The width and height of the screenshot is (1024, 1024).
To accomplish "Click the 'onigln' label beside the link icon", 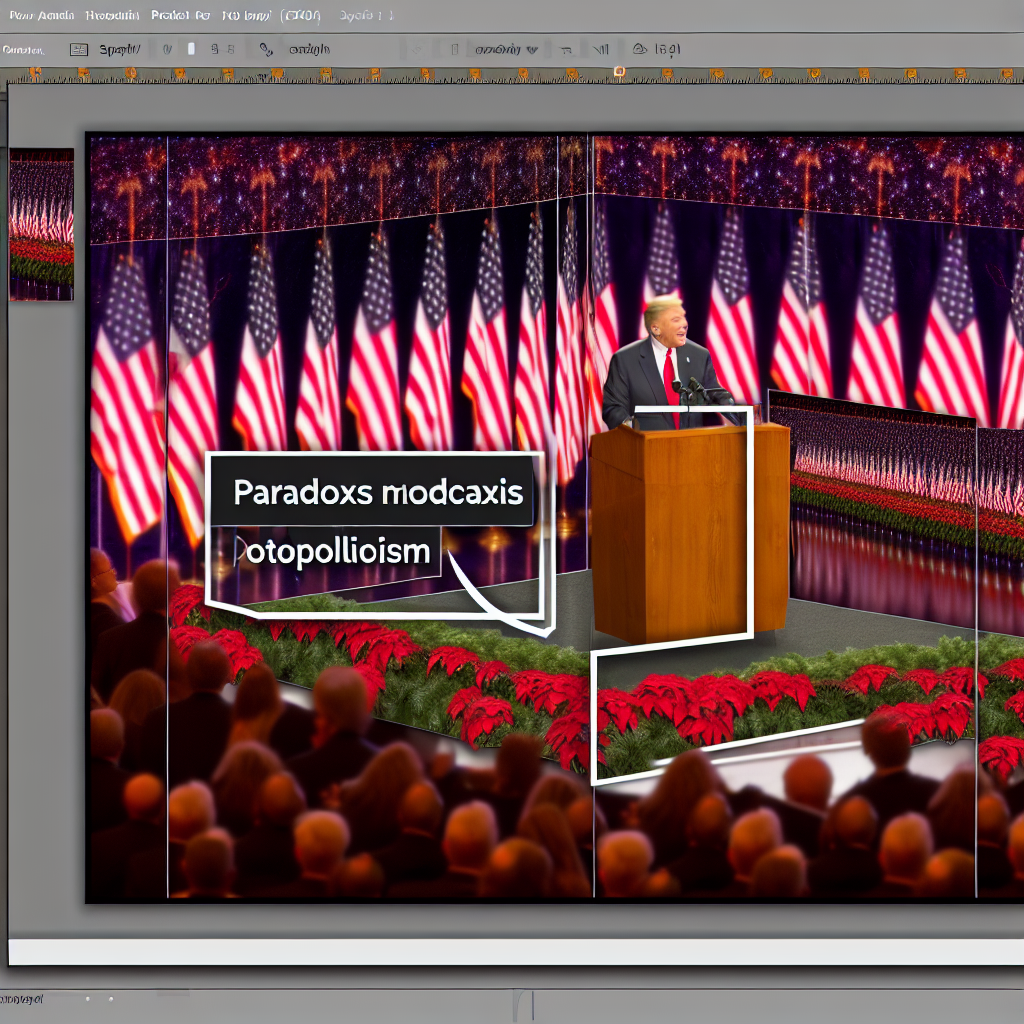I will (x=310, y=49).
